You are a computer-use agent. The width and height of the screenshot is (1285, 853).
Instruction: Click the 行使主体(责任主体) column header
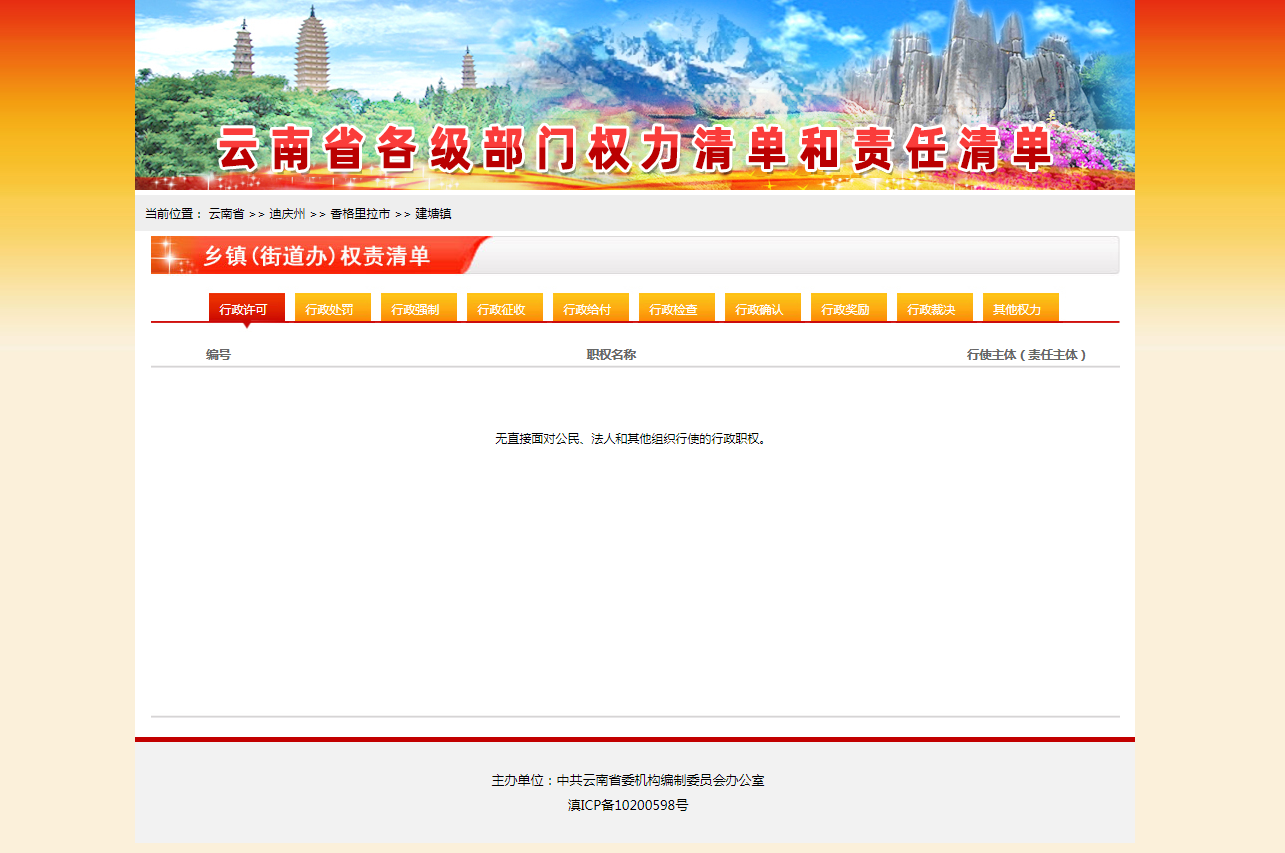[1026, 355]
